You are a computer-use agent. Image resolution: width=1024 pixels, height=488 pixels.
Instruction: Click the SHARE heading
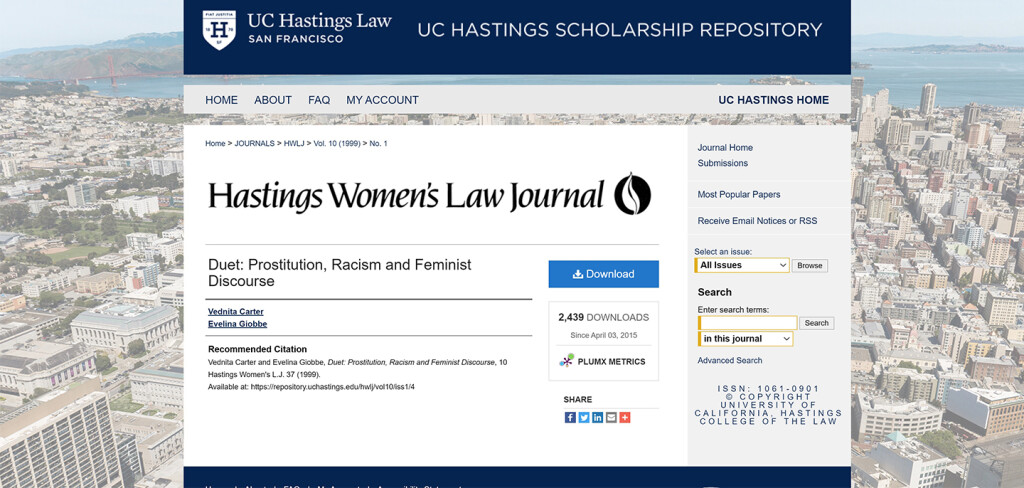(578, 399)
